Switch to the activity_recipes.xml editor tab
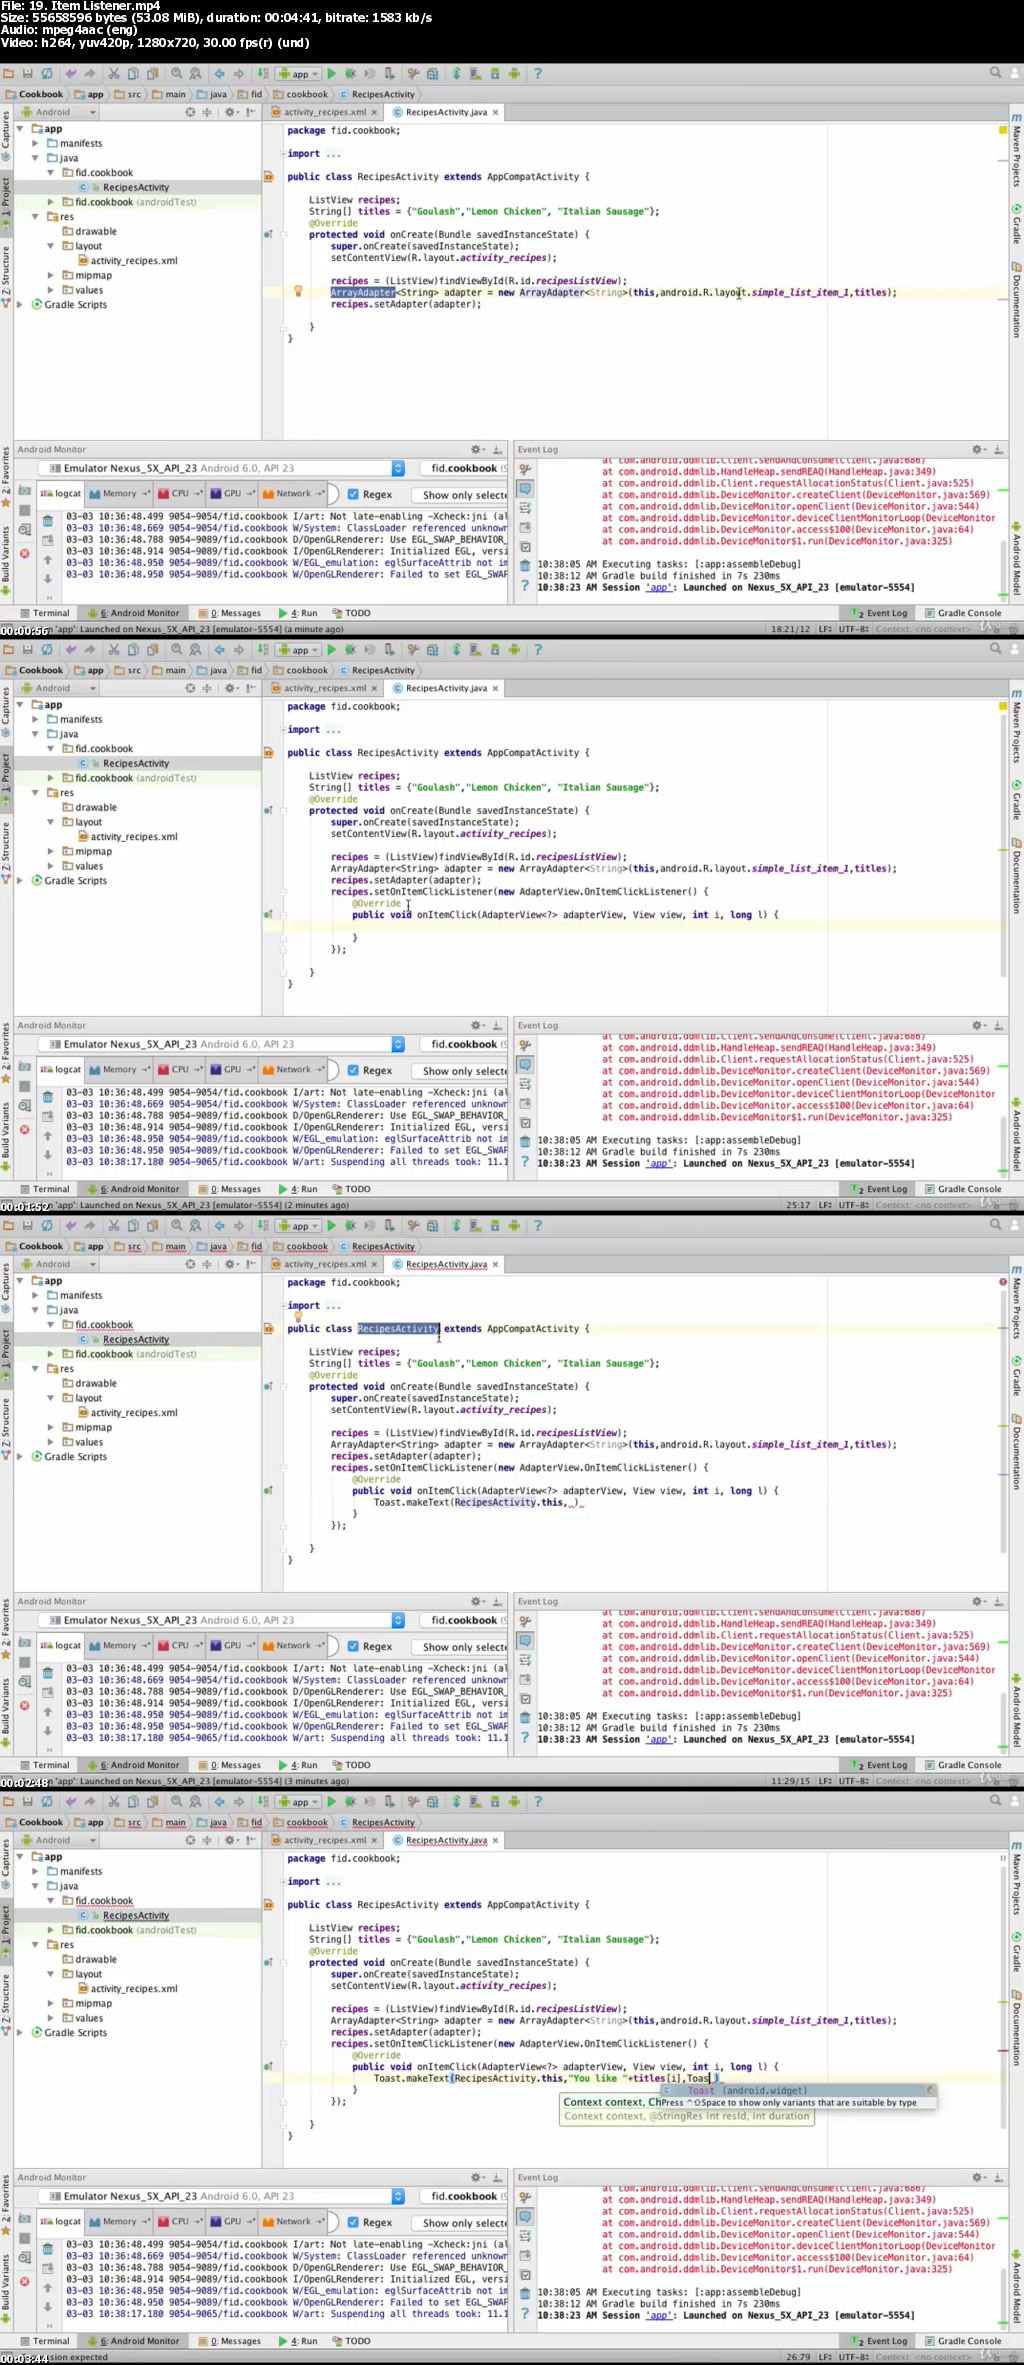 pyautogui.click(x=325, y=112)
